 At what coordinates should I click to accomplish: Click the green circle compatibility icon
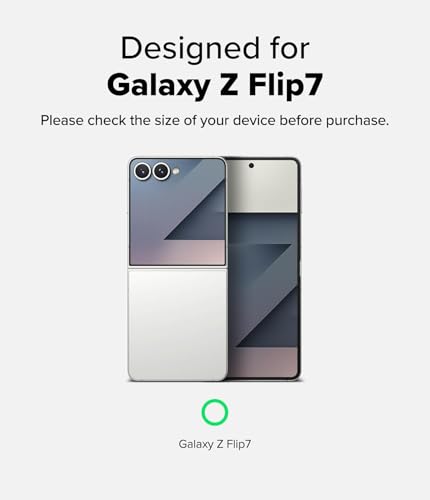[215, 412]
